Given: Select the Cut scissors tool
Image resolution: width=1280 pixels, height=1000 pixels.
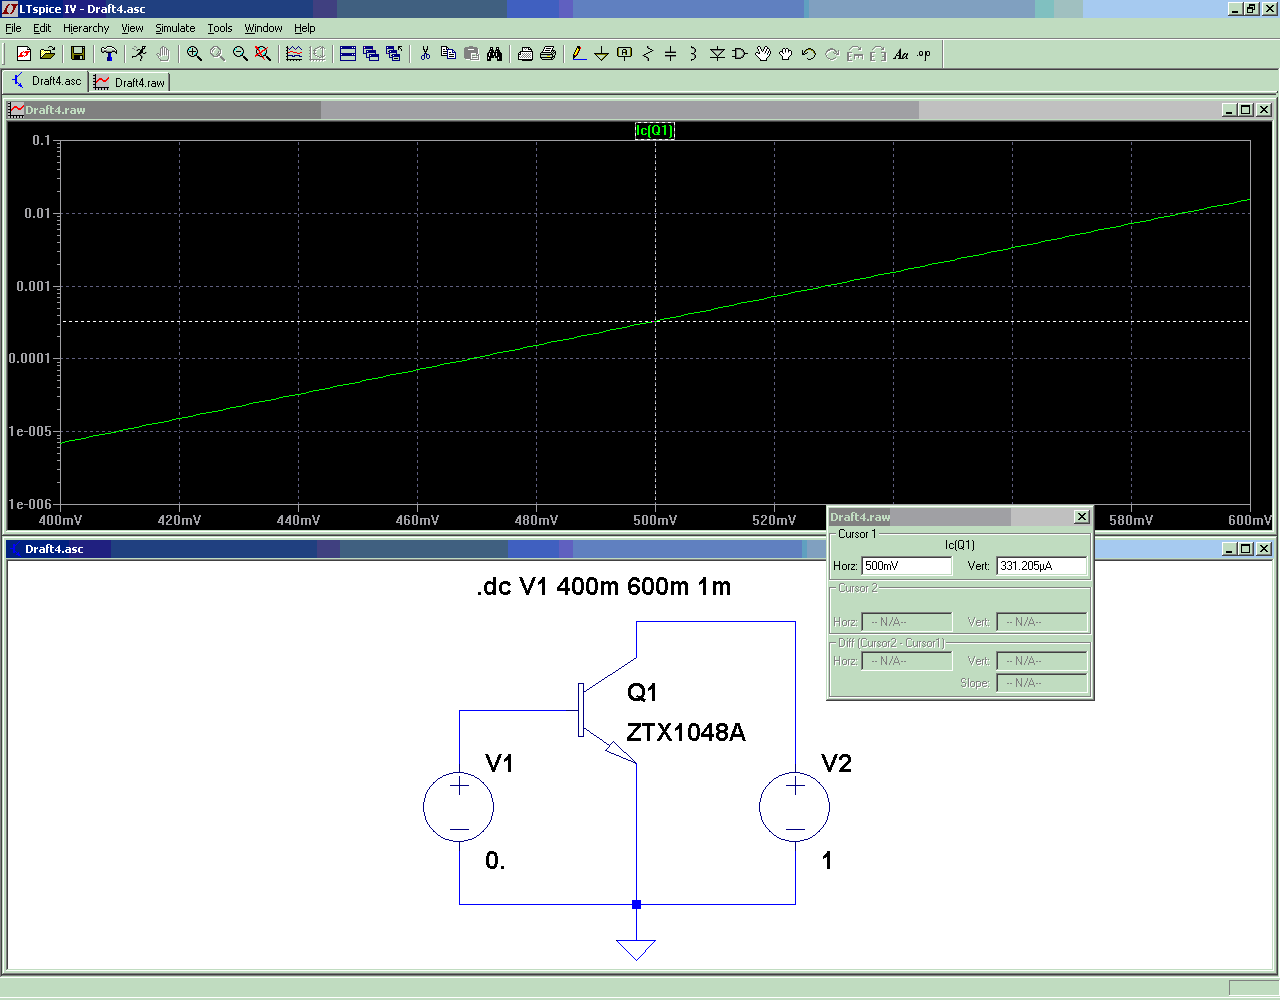Looking at the screenshot, I should (425, 54).
